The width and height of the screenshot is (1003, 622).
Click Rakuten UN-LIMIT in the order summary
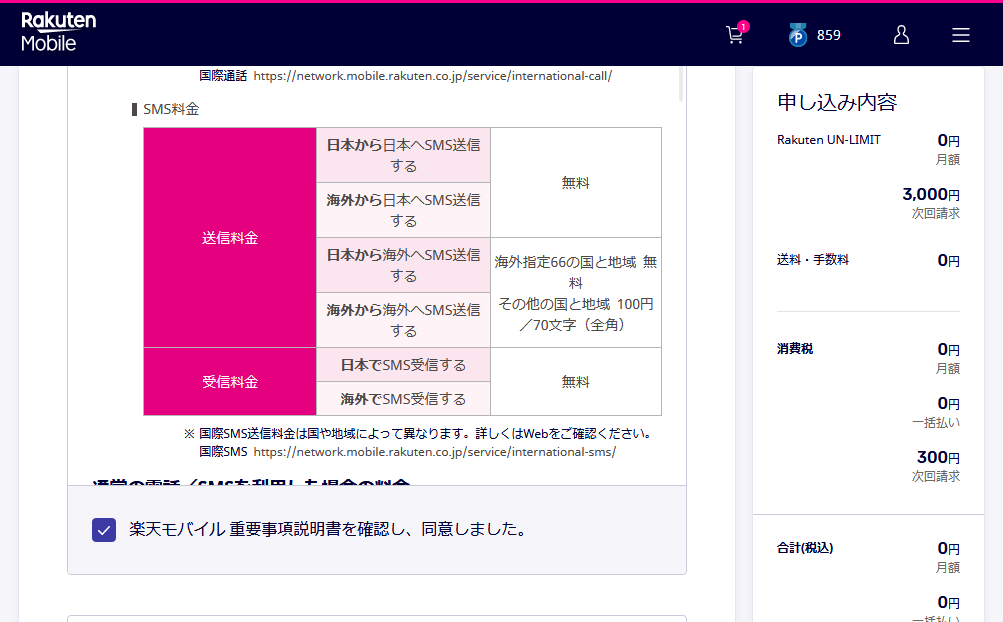(x=829, y=140)
